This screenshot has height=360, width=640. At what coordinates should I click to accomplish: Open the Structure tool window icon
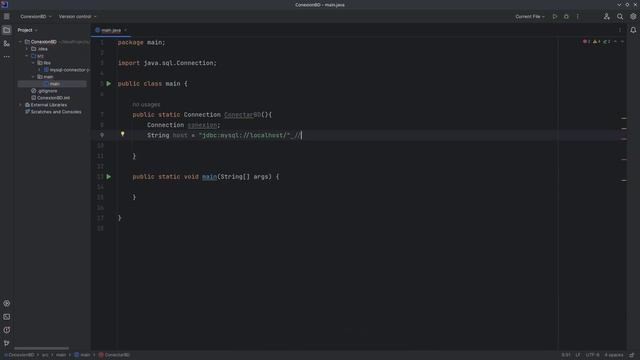(7, 43)
